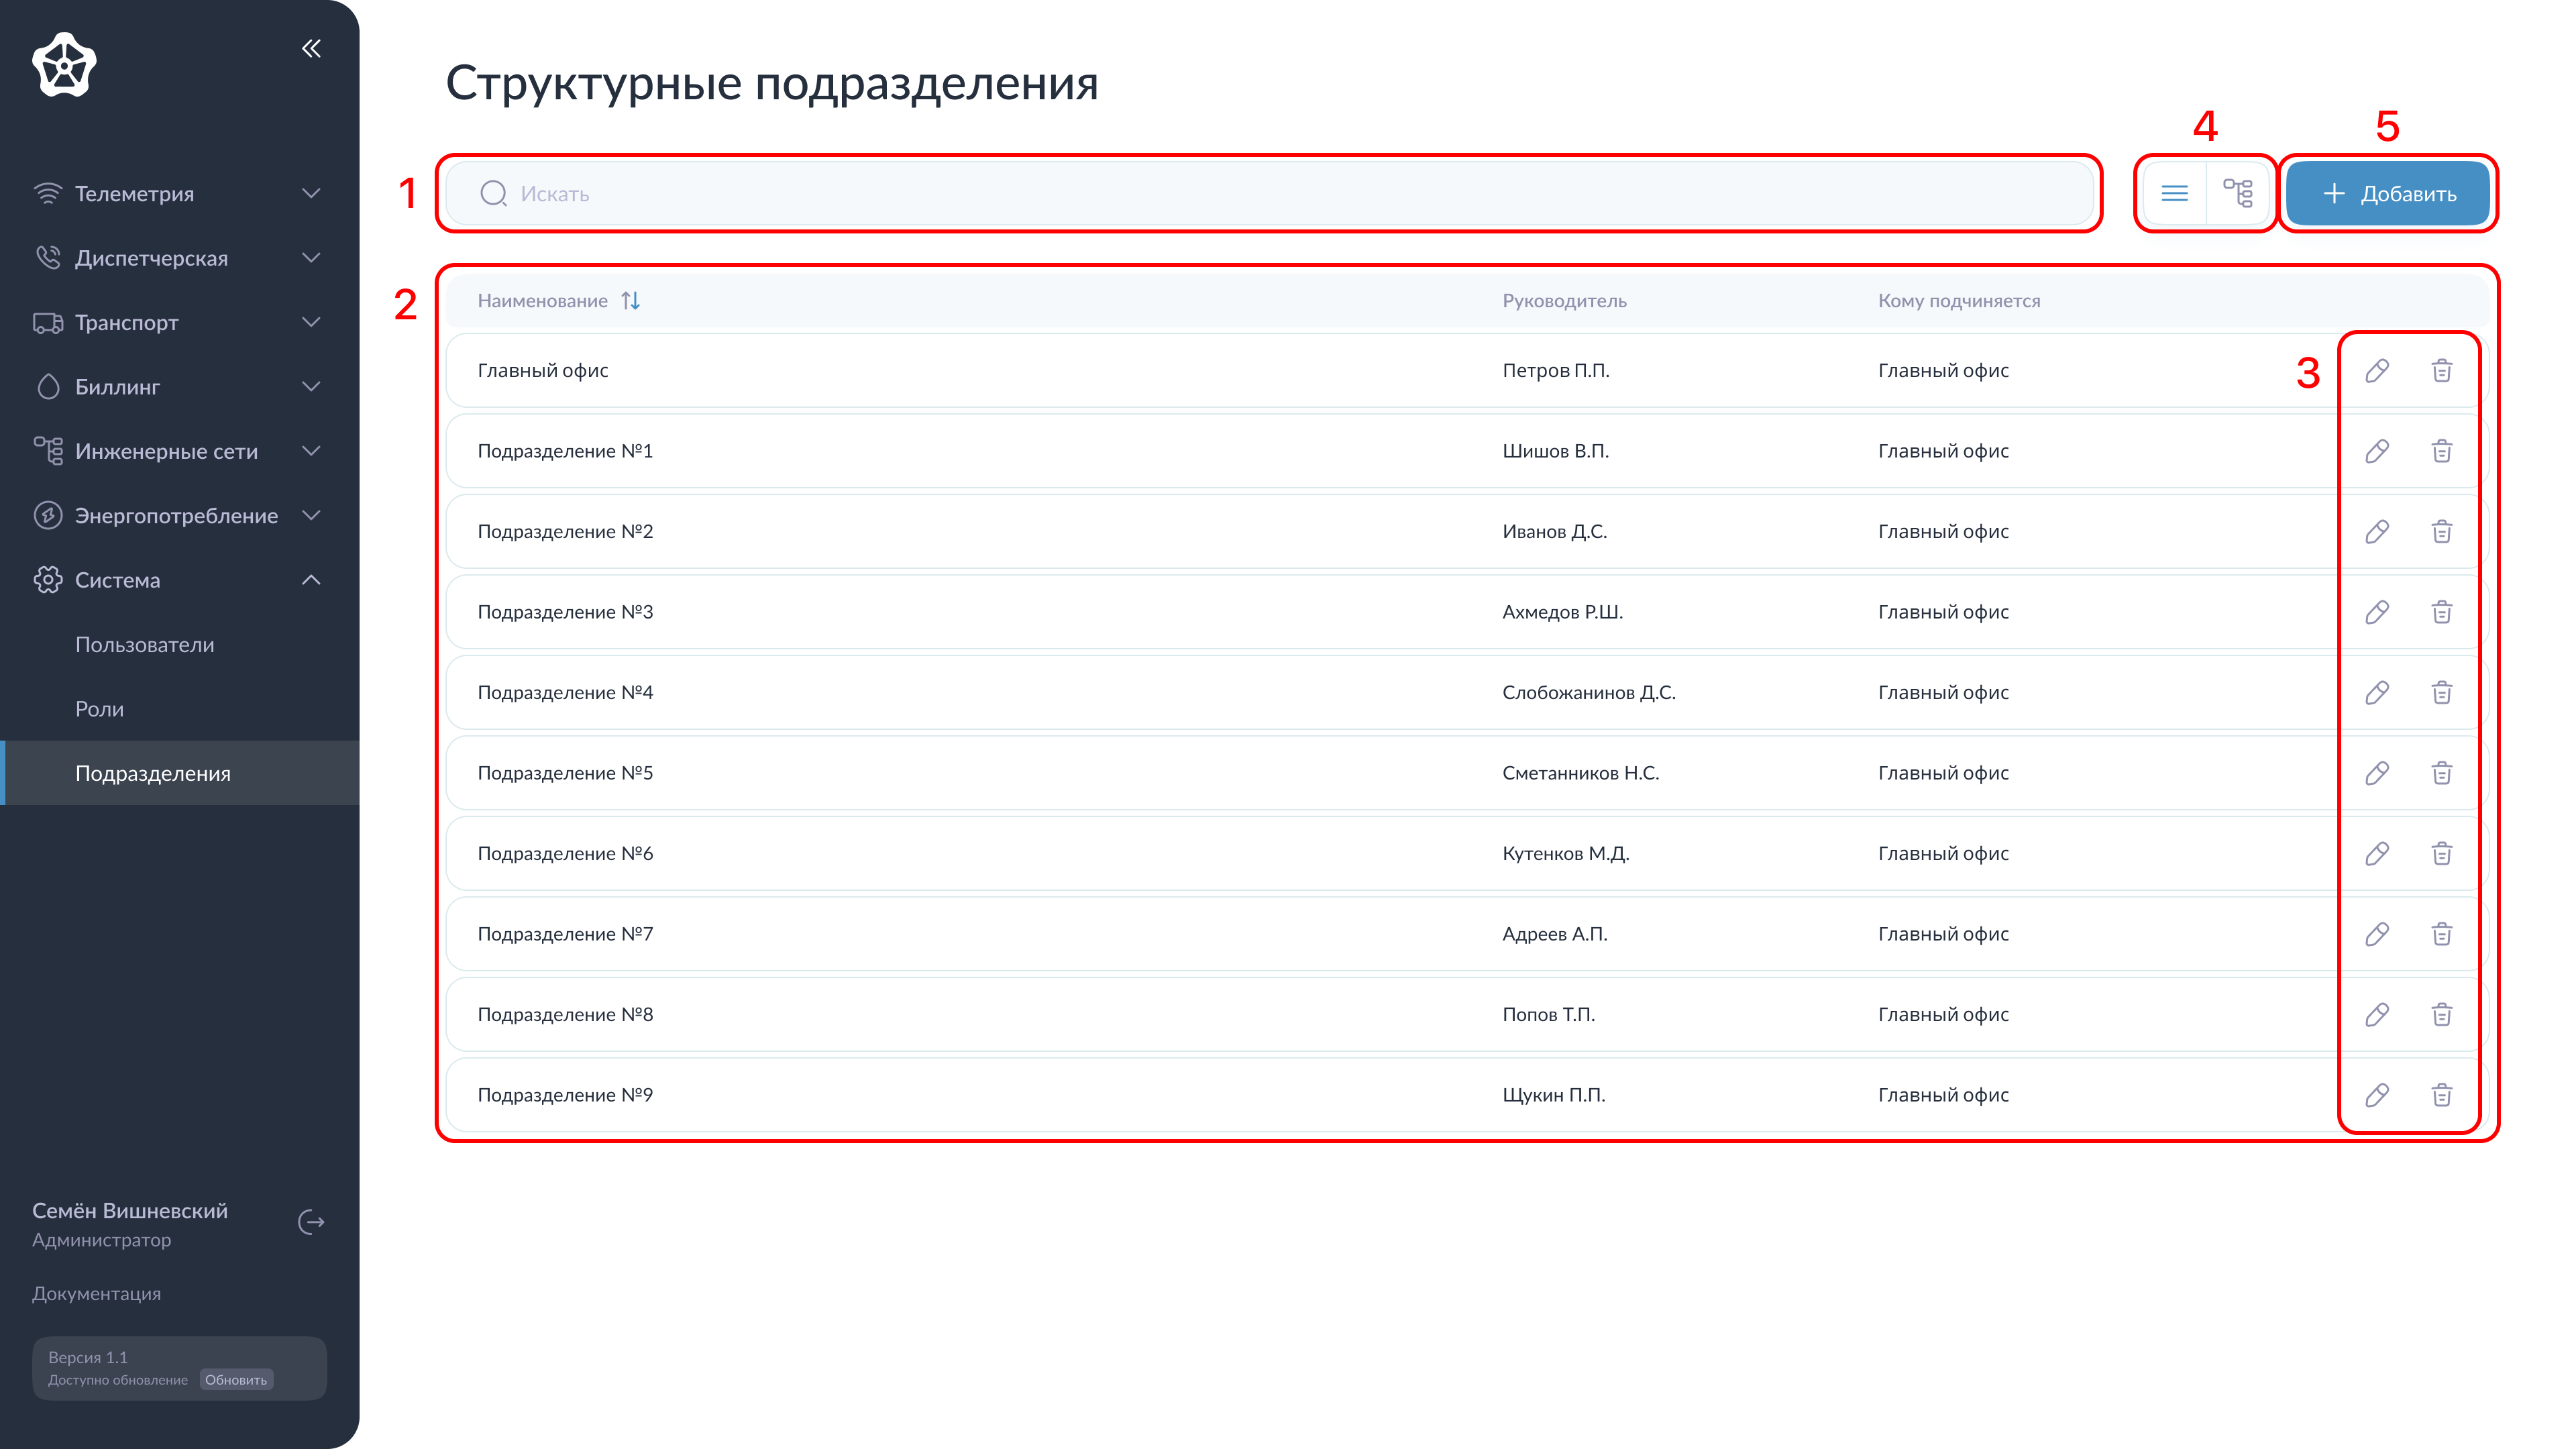Click the search magnifier icon
The height and width of the screenshot is (1449, 2576).
(494, 193)
